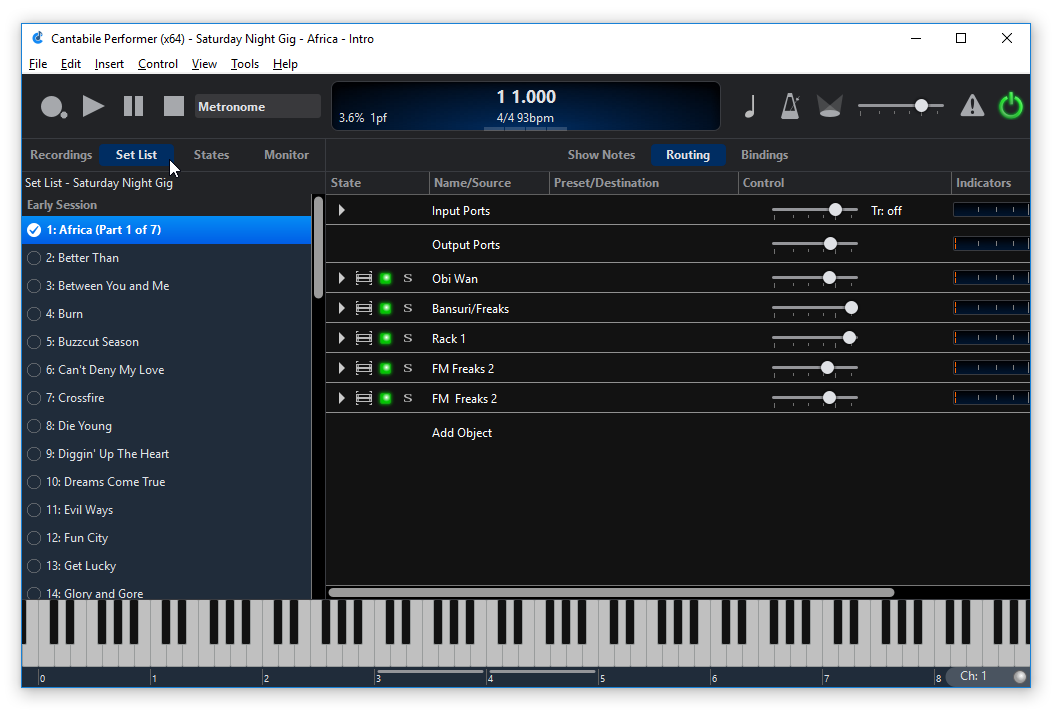Click the rack icon on Rack 1 row
Image resolution: width=1053 pixels, height=714 pixels.
363,338
